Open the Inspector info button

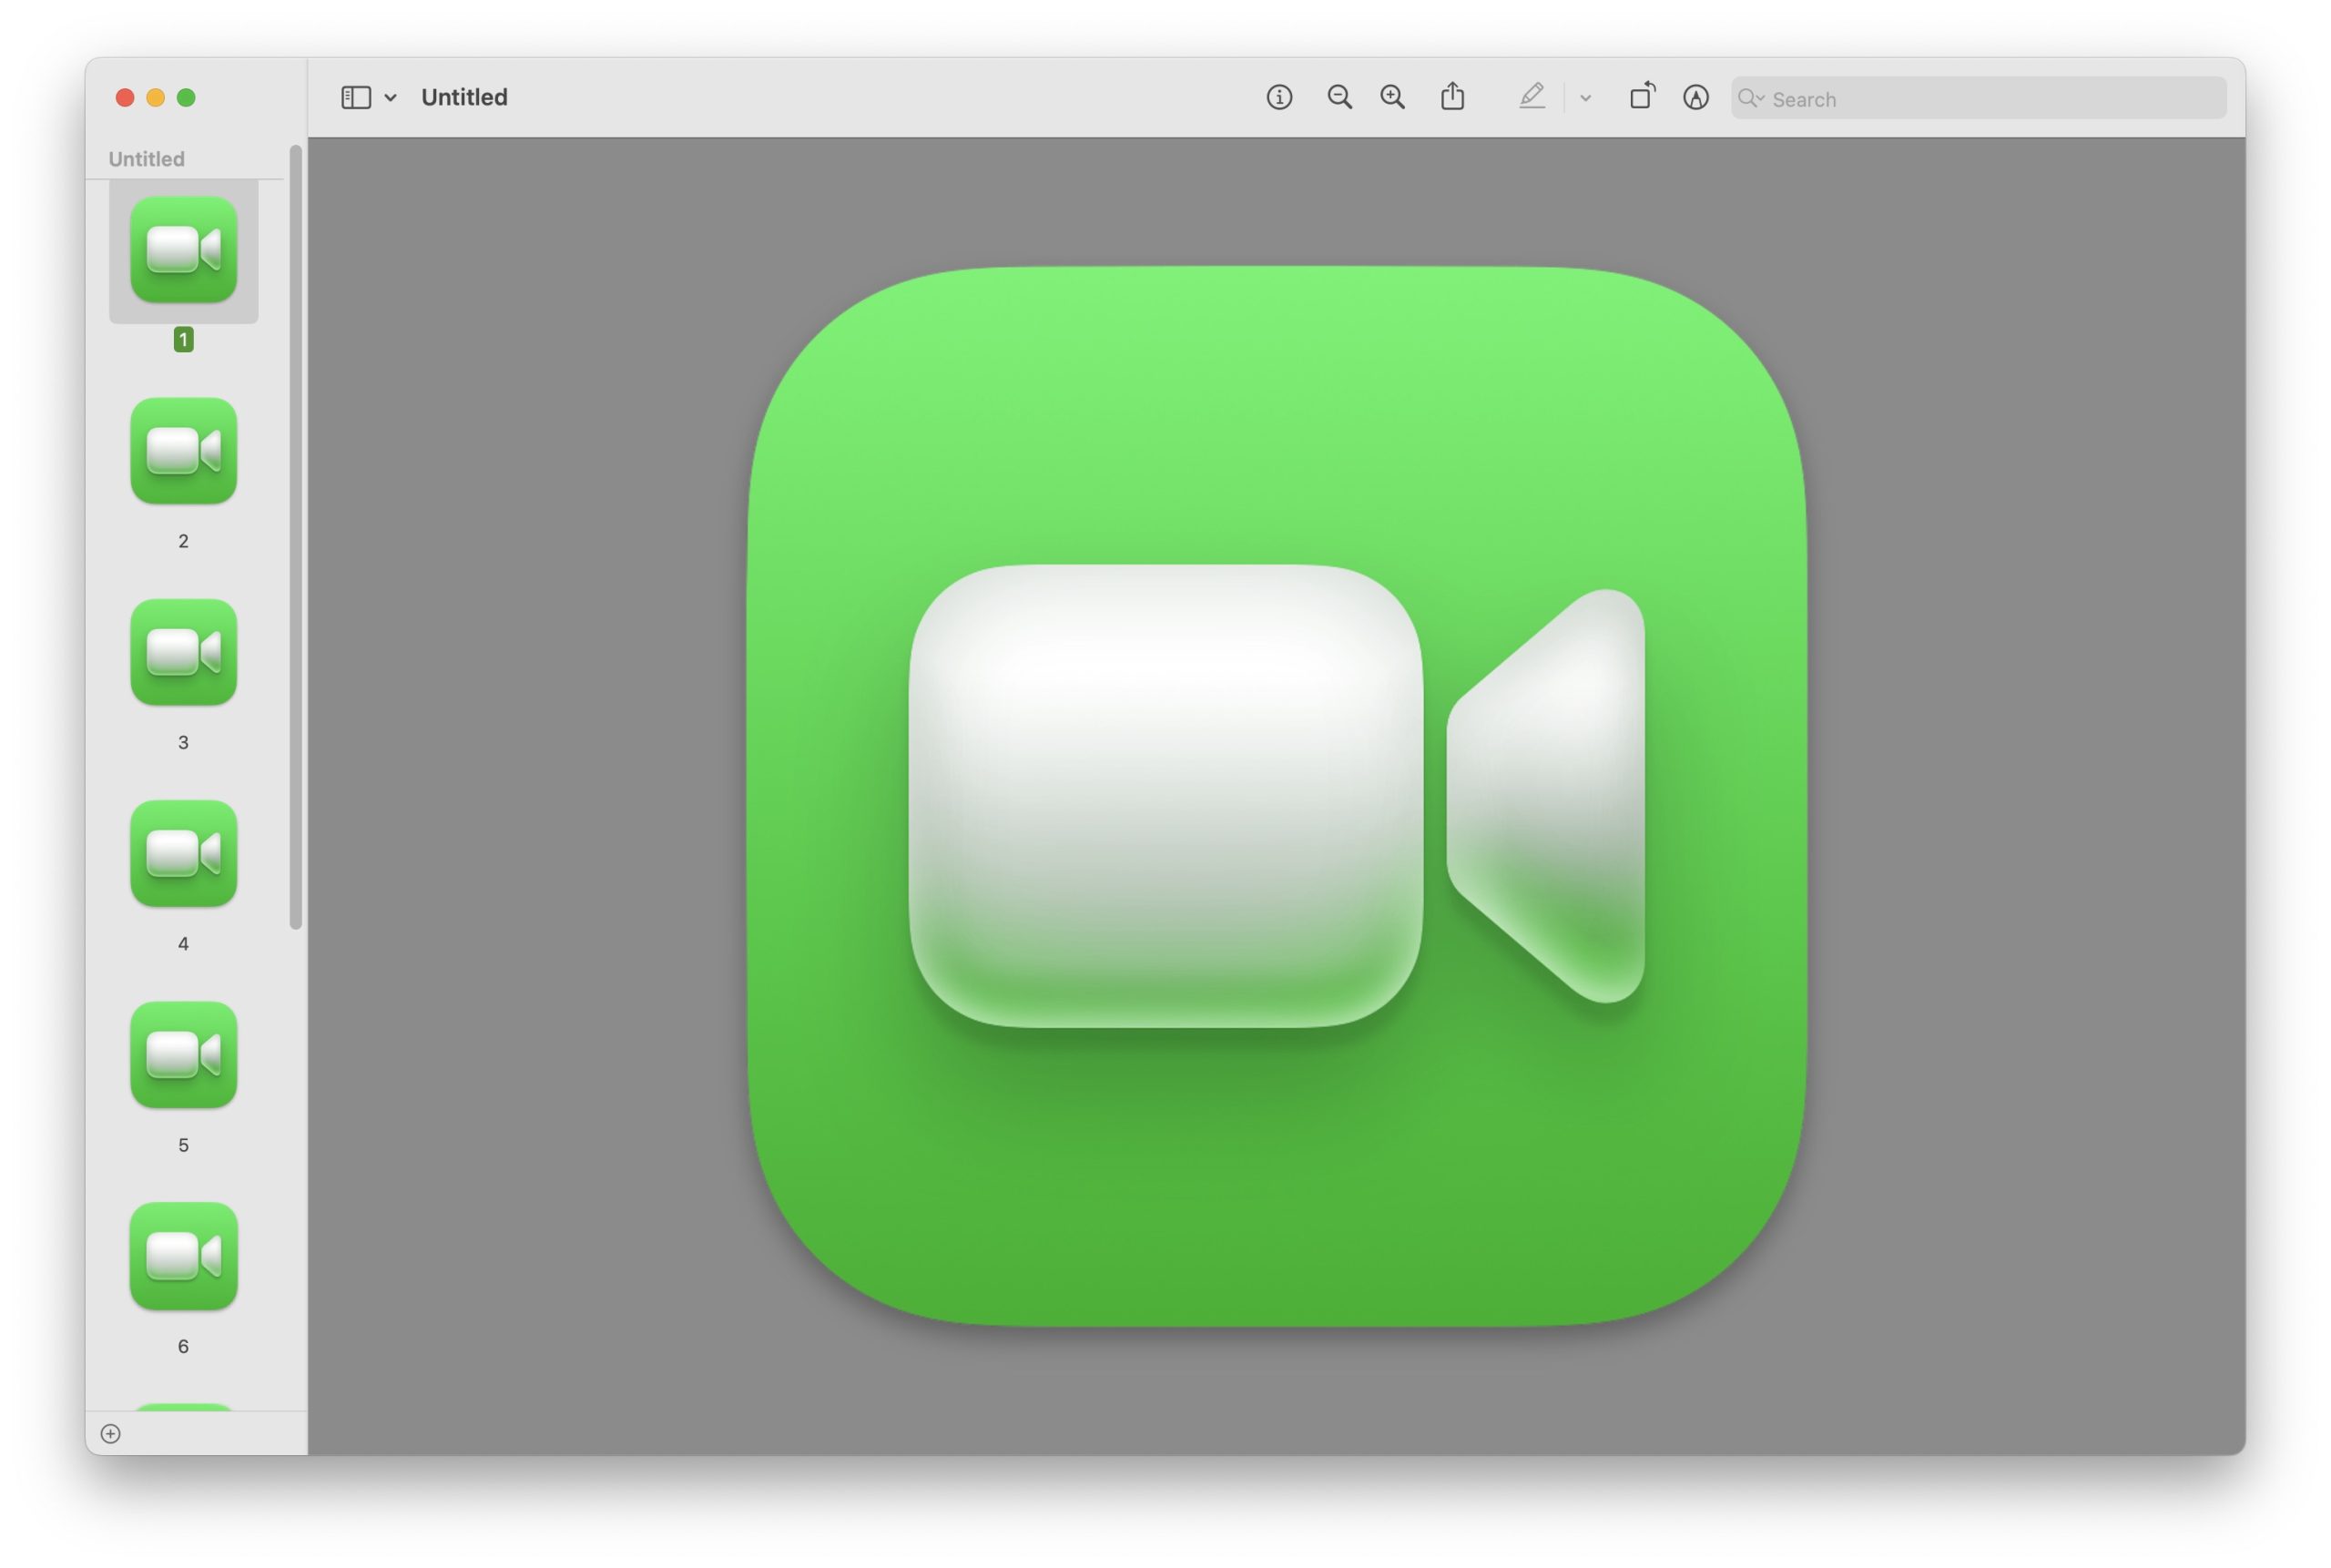(1278, 97)
